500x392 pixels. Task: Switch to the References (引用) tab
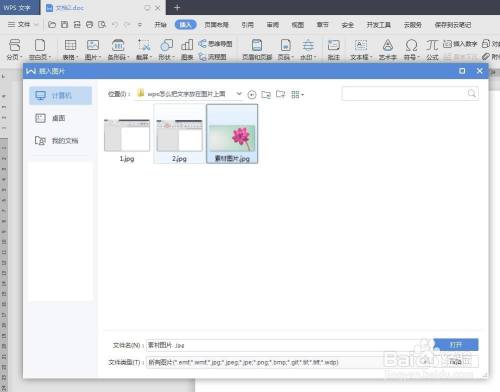coord(248,25)
